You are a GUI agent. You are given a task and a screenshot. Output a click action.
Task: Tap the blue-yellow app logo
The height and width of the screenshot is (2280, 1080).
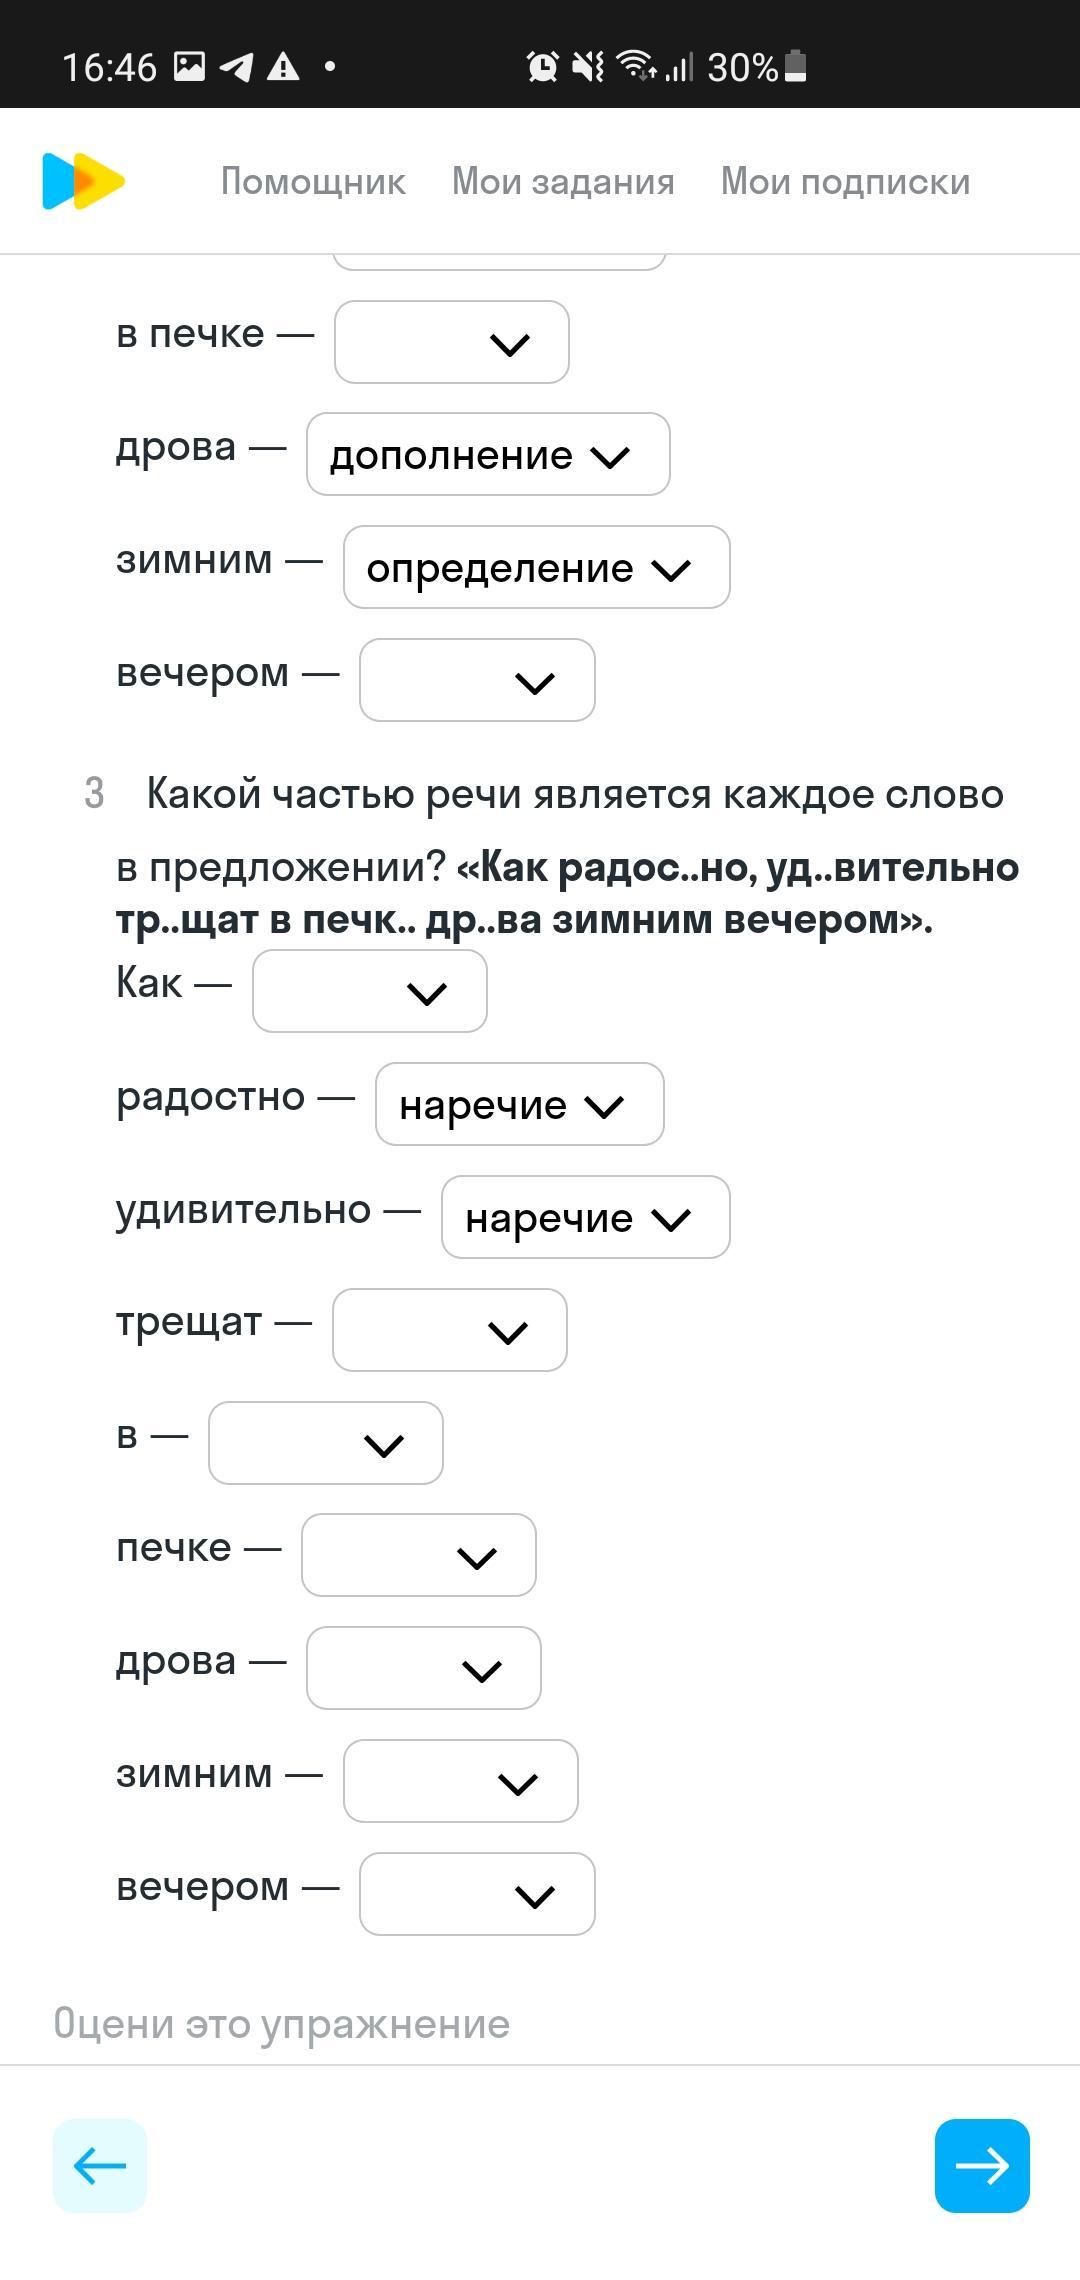(x=83, y=181)
